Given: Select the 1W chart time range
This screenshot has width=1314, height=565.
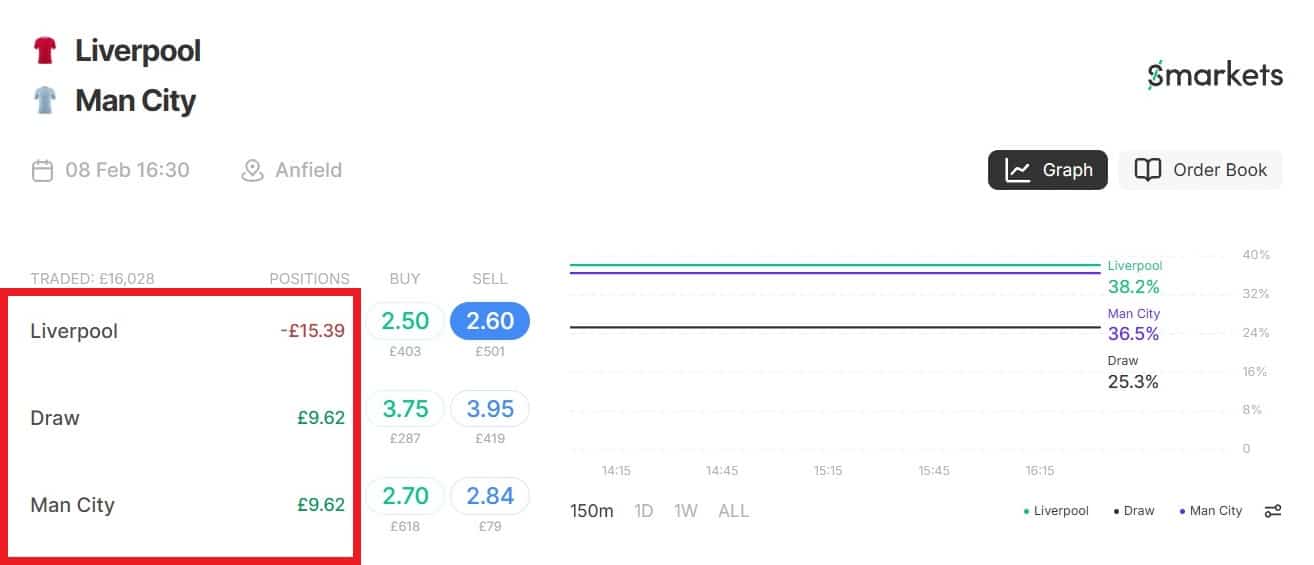Looking at the screenshot, I should click(686, 511).
